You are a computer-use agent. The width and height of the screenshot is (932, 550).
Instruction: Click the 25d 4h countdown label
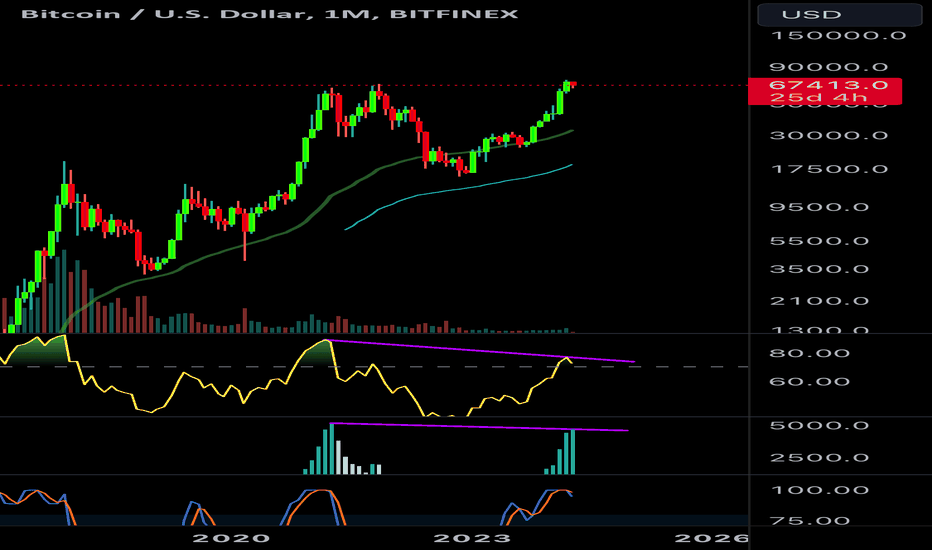tap(818, 98)
